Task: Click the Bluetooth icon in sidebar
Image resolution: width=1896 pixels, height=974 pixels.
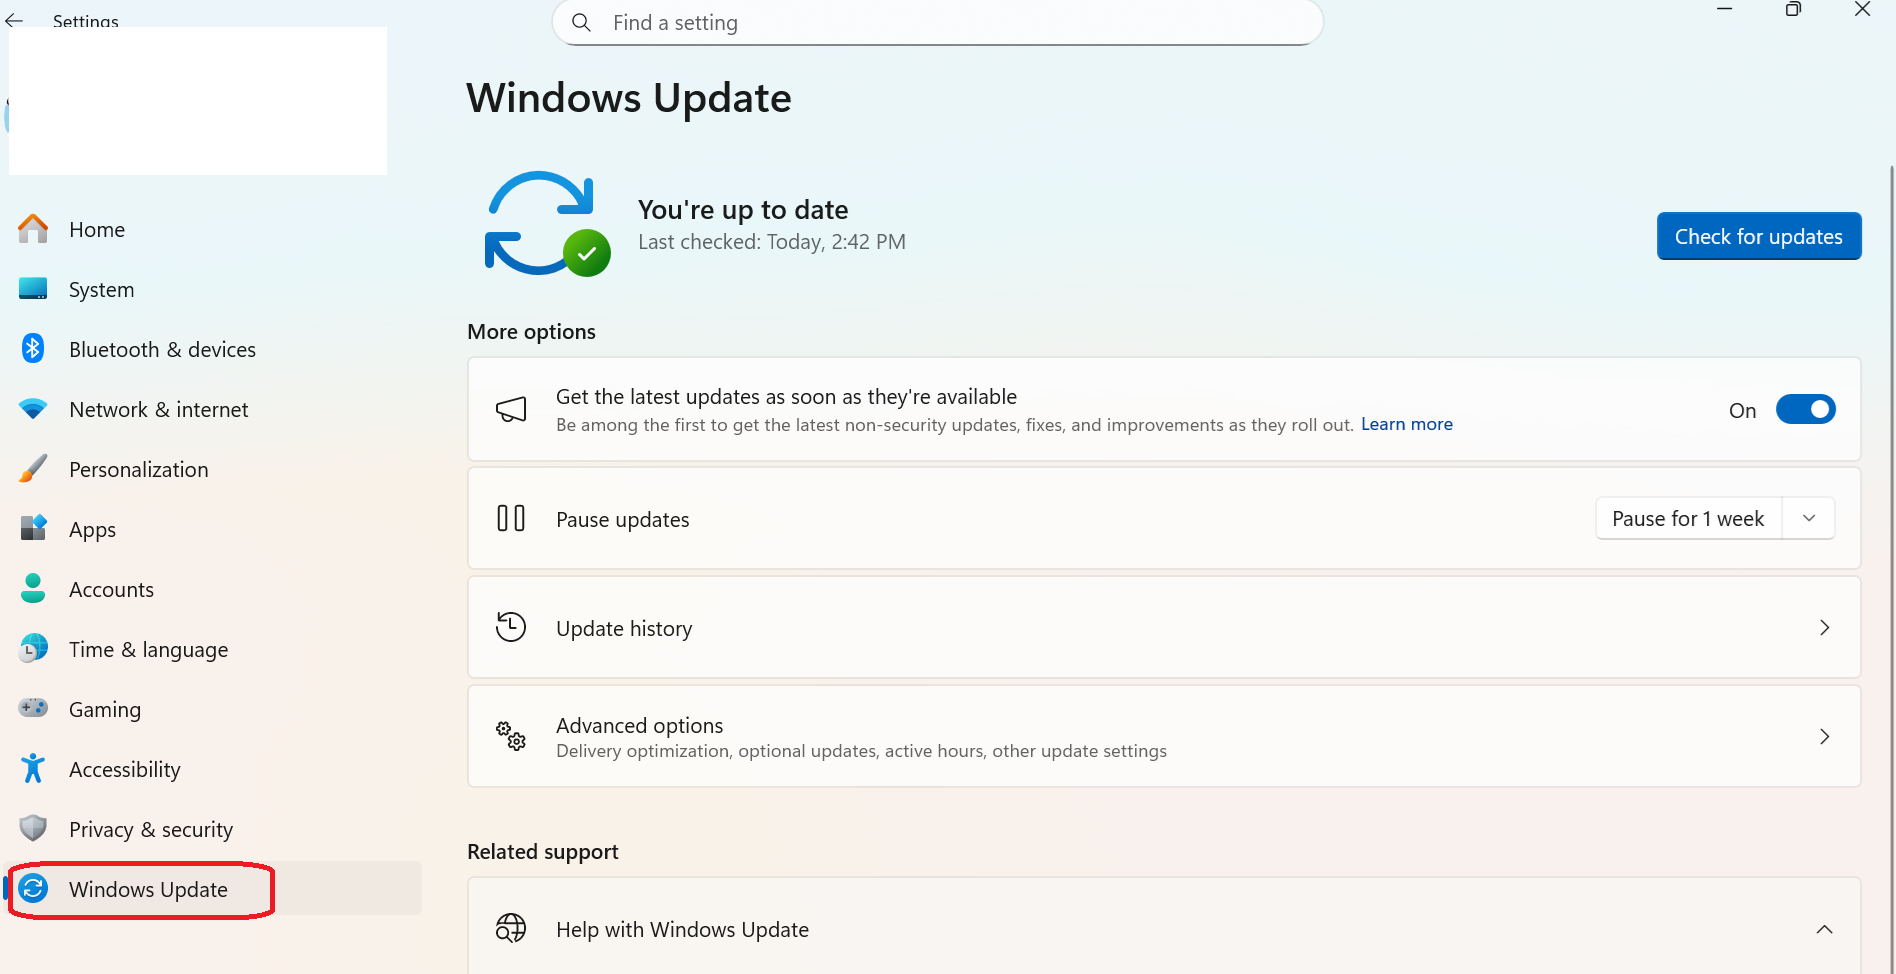Action: [x=33, y=348]
